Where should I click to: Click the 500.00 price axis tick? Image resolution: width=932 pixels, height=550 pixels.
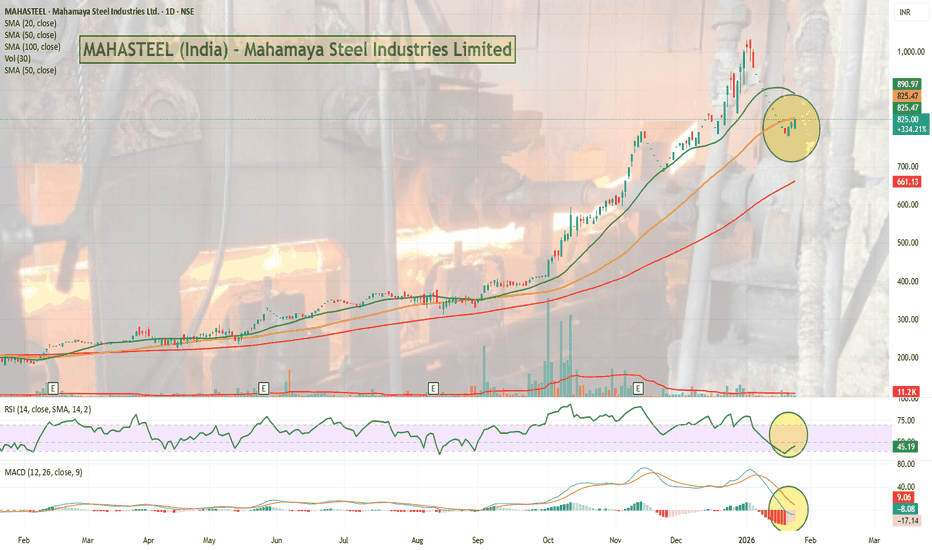pos(907,243)
